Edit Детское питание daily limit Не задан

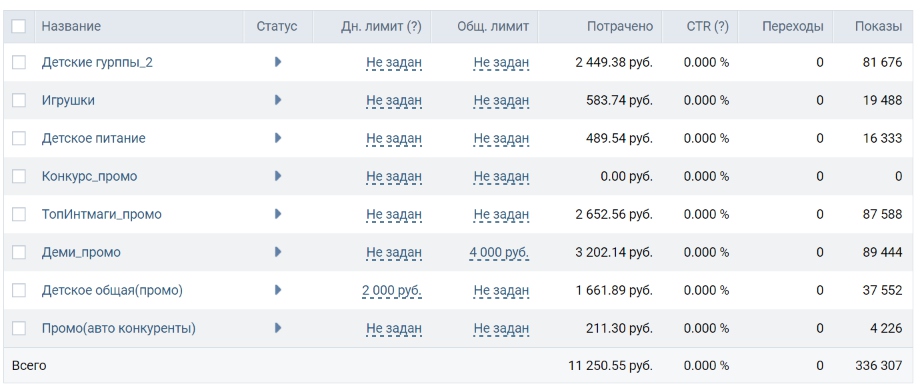(x=394, y=139)
